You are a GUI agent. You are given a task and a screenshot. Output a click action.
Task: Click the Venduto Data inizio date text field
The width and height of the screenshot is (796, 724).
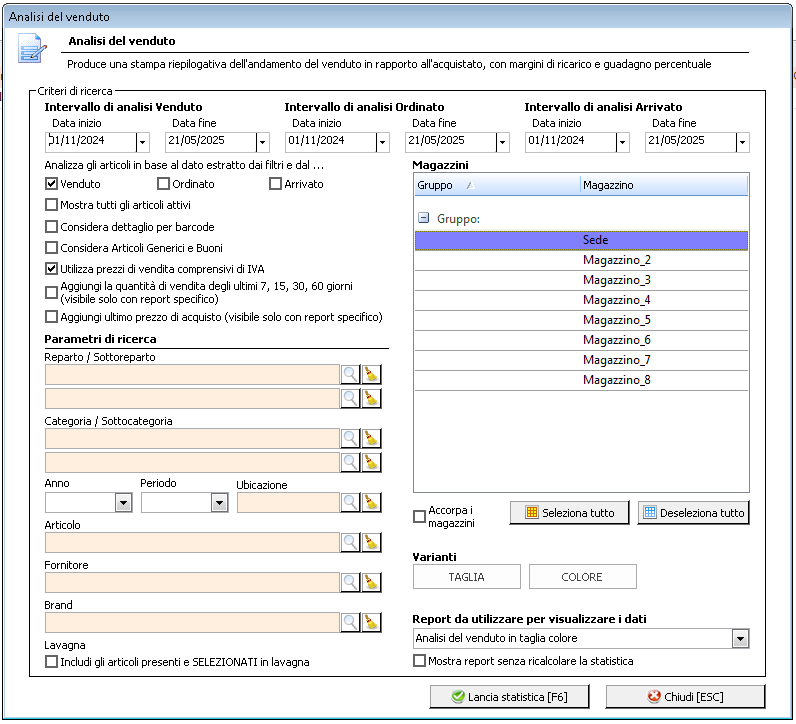click(90, 142)
